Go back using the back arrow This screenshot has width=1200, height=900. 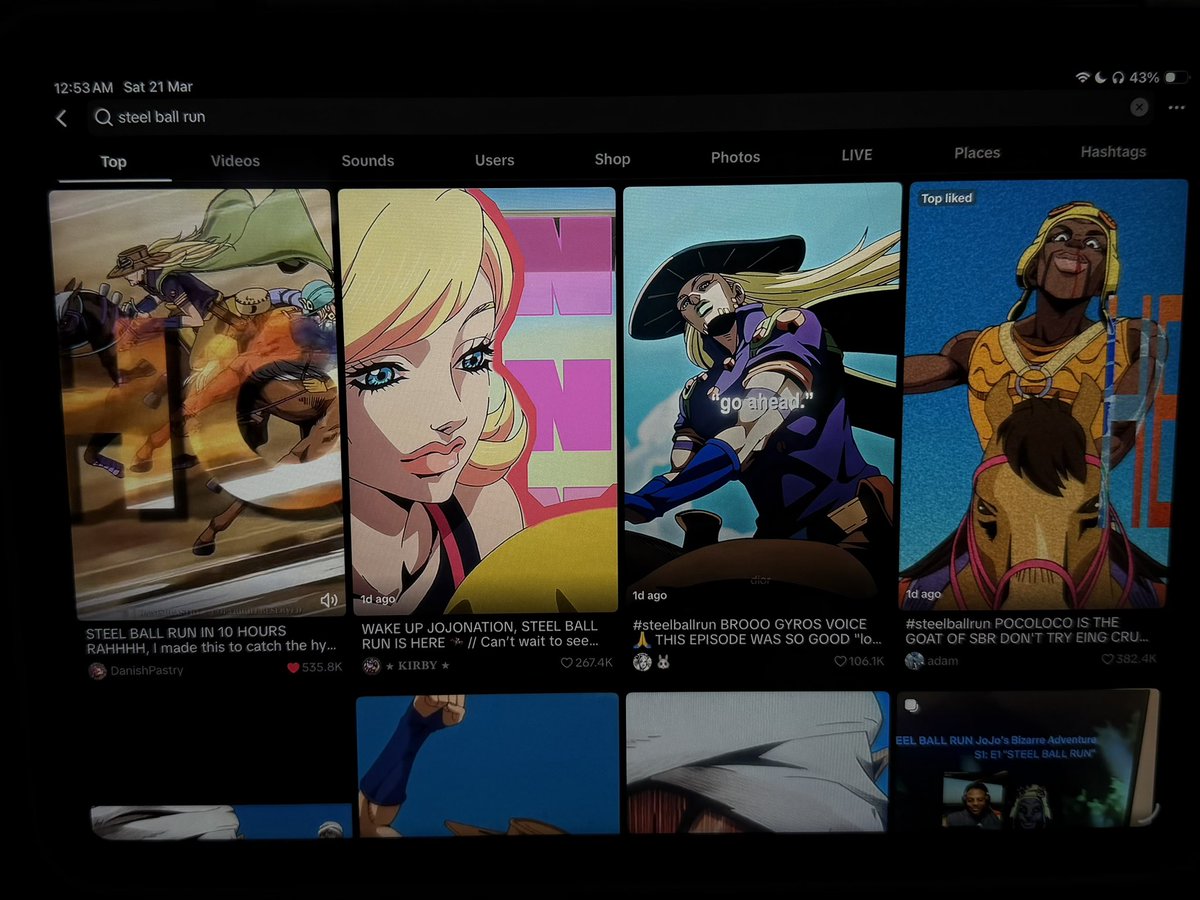(62, 118)
